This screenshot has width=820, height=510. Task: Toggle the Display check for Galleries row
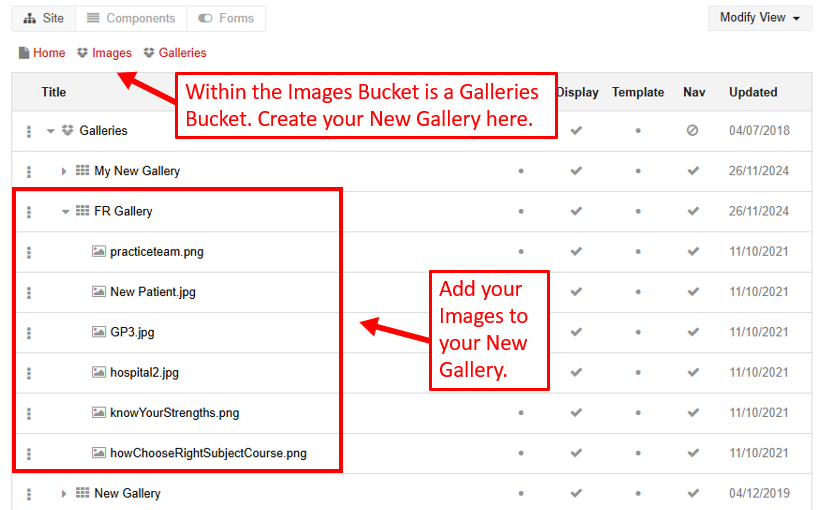coord(576,130)
